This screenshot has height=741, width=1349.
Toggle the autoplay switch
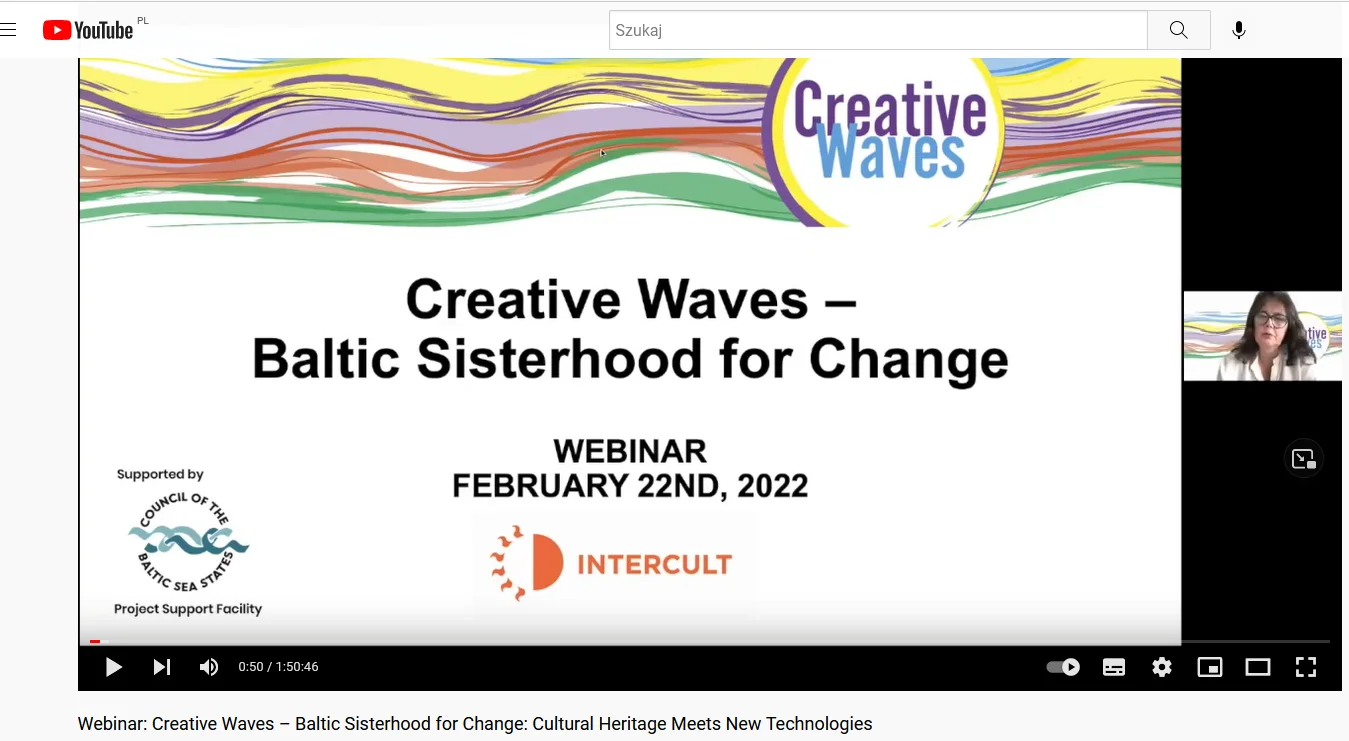(1063, 667)
